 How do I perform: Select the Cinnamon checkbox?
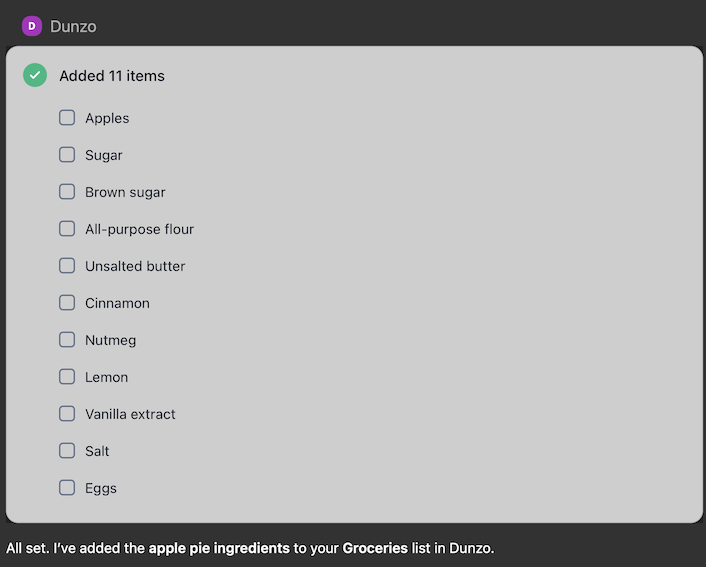67,303
